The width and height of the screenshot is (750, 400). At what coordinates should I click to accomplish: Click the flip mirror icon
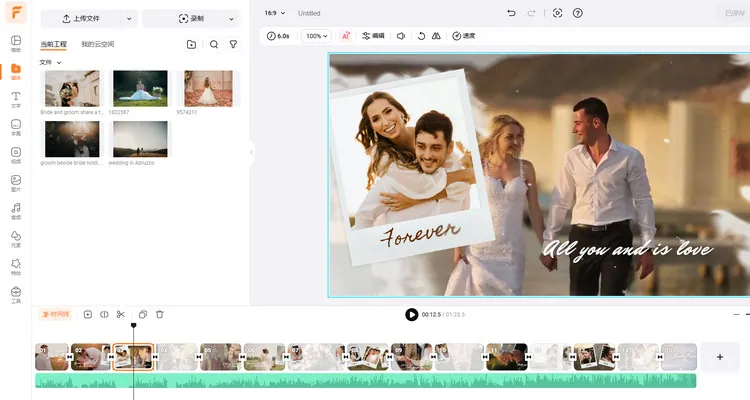point(436,36)
